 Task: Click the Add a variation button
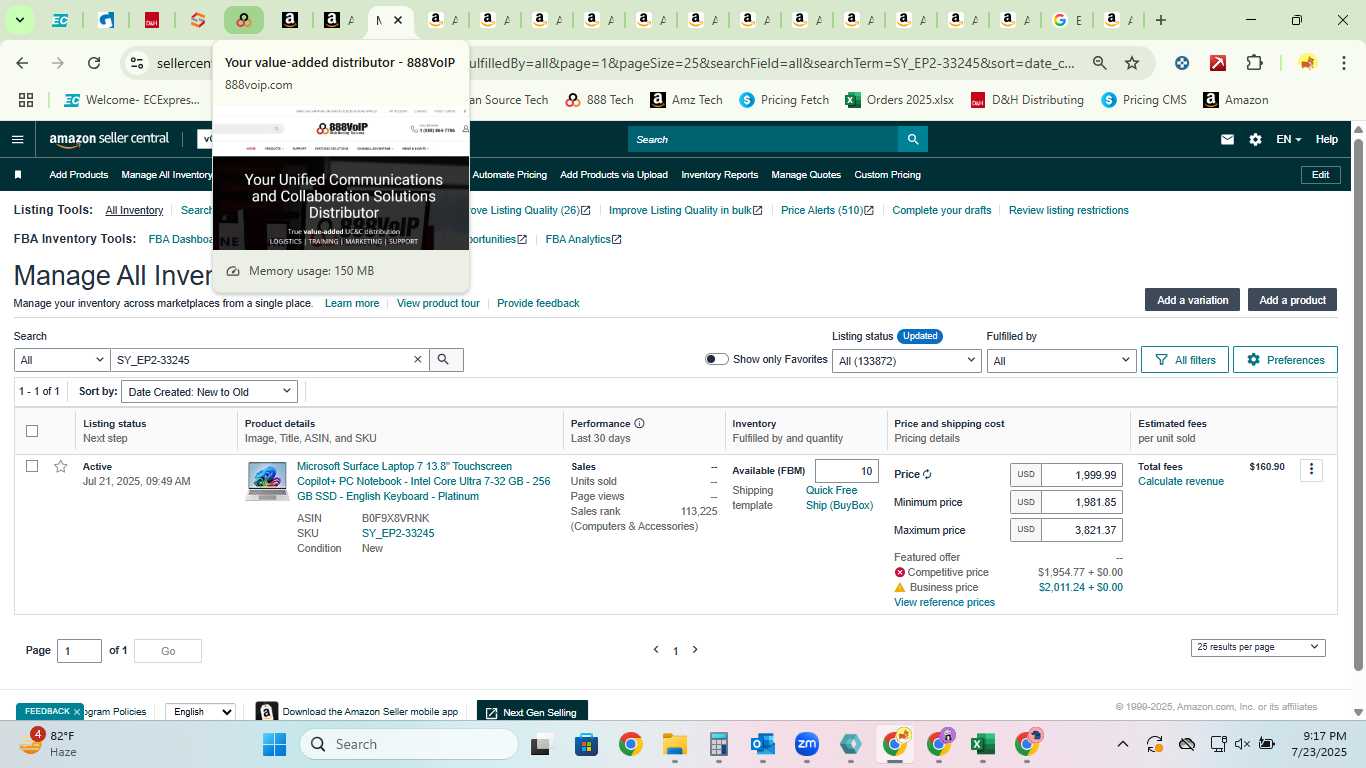tap(1192, 300)
